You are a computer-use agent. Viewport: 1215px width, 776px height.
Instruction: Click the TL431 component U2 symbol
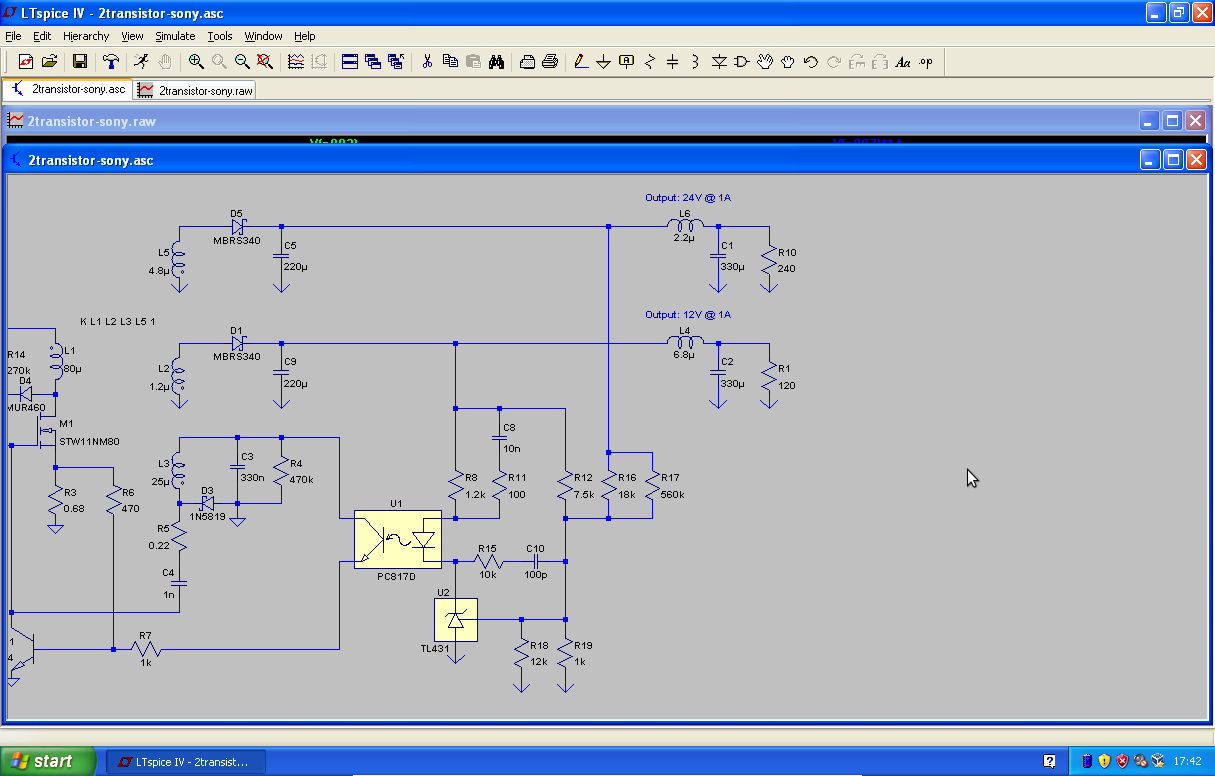point(456,620)
